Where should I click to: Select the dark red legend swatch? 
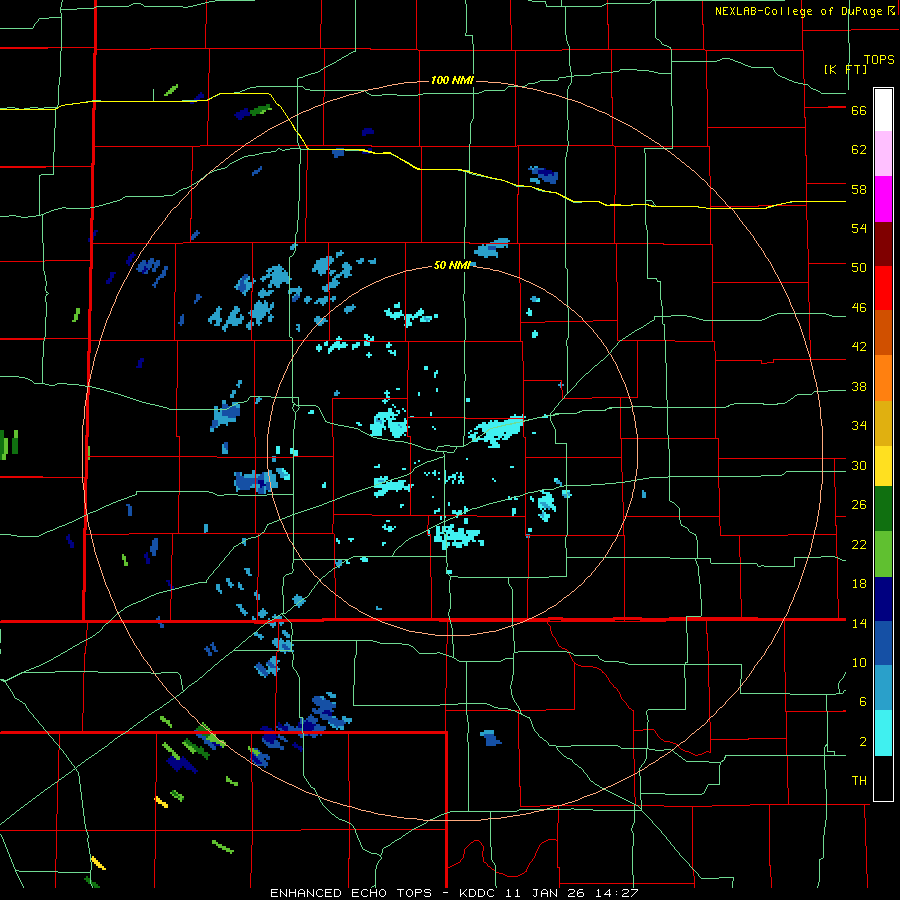click(883, 244)
